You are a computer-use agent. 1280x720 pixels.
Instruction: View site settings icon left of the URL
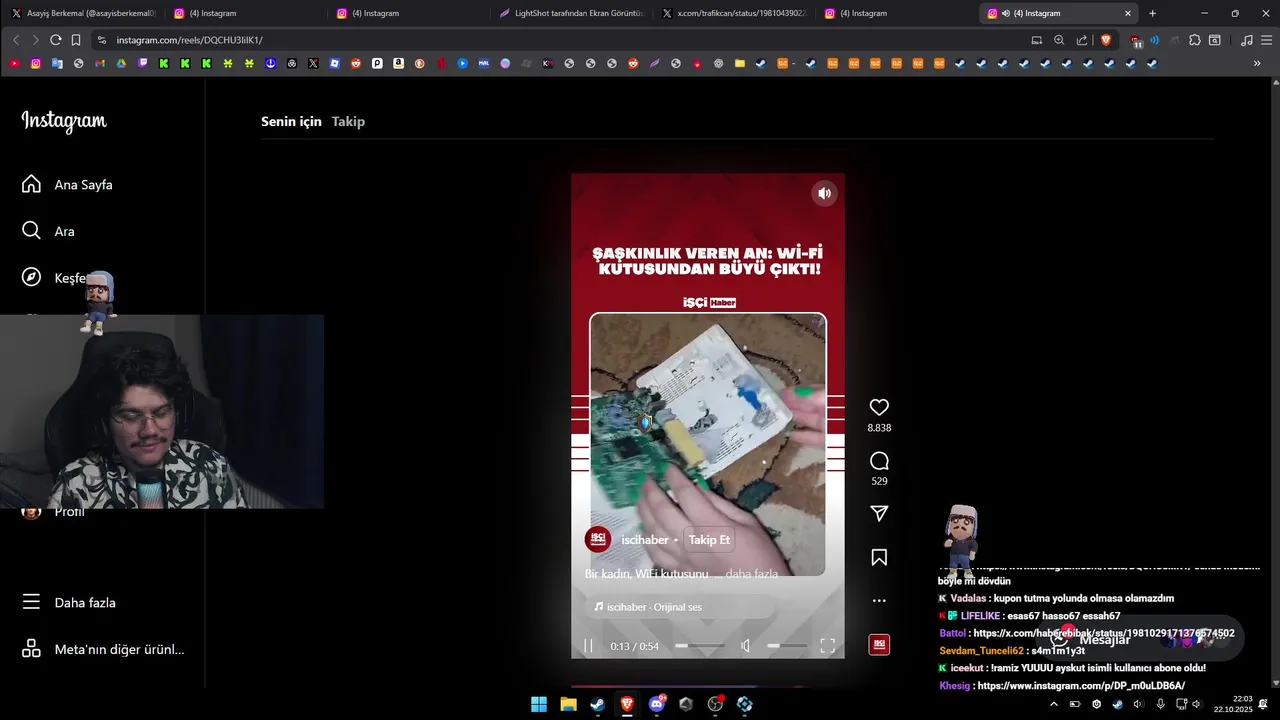tap(101, 40)
